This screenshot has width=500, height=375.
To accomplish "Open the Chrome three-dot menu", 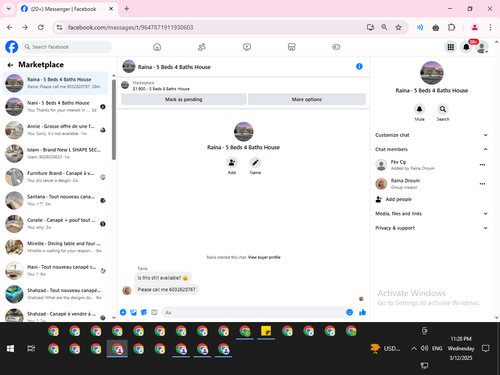I will tap(490, 27).
